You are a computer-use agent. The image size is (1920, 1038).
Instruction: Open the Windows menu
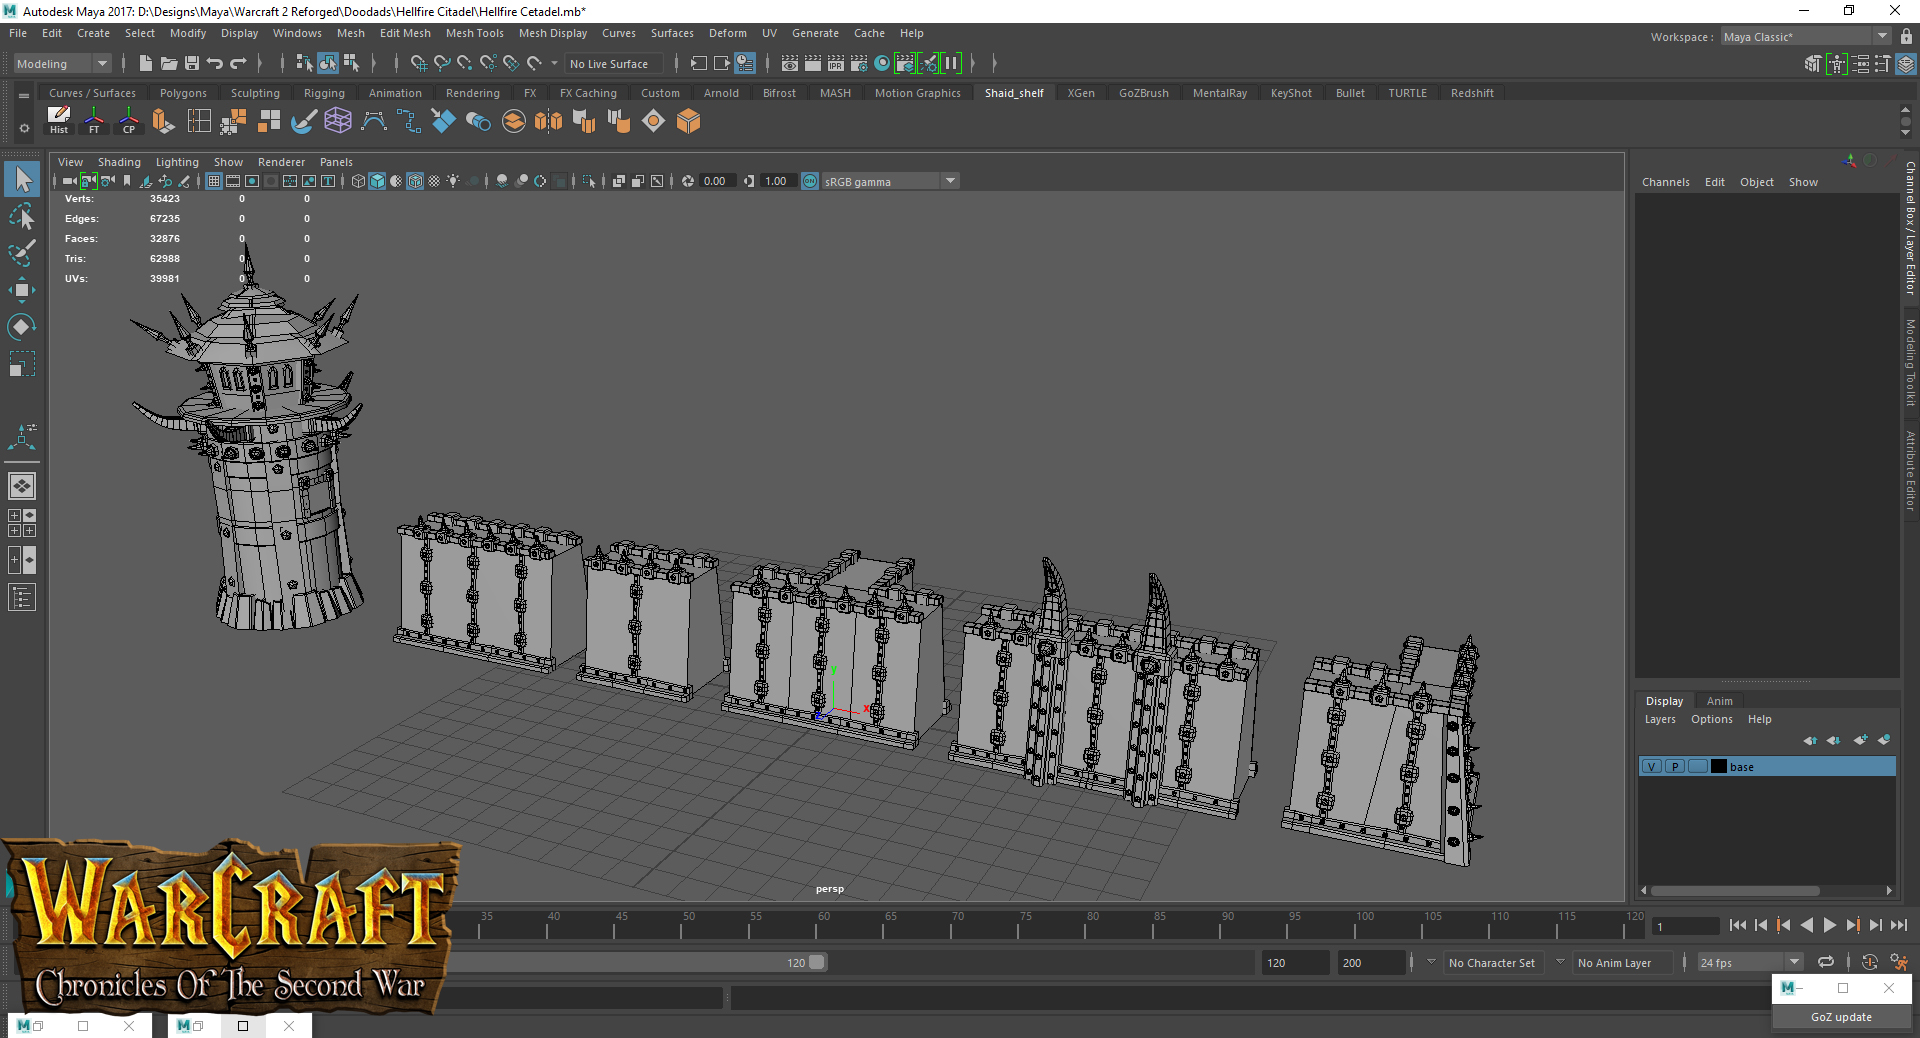(297, 33)
